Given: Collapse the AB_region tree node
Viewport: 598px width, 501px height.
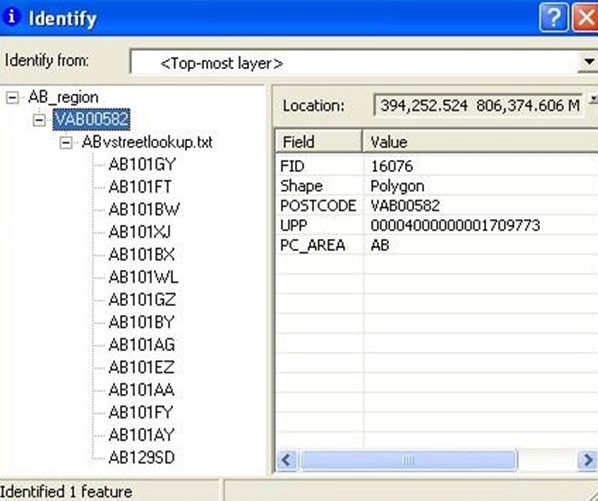Looking at the screenshot, I should coord(12,98).
